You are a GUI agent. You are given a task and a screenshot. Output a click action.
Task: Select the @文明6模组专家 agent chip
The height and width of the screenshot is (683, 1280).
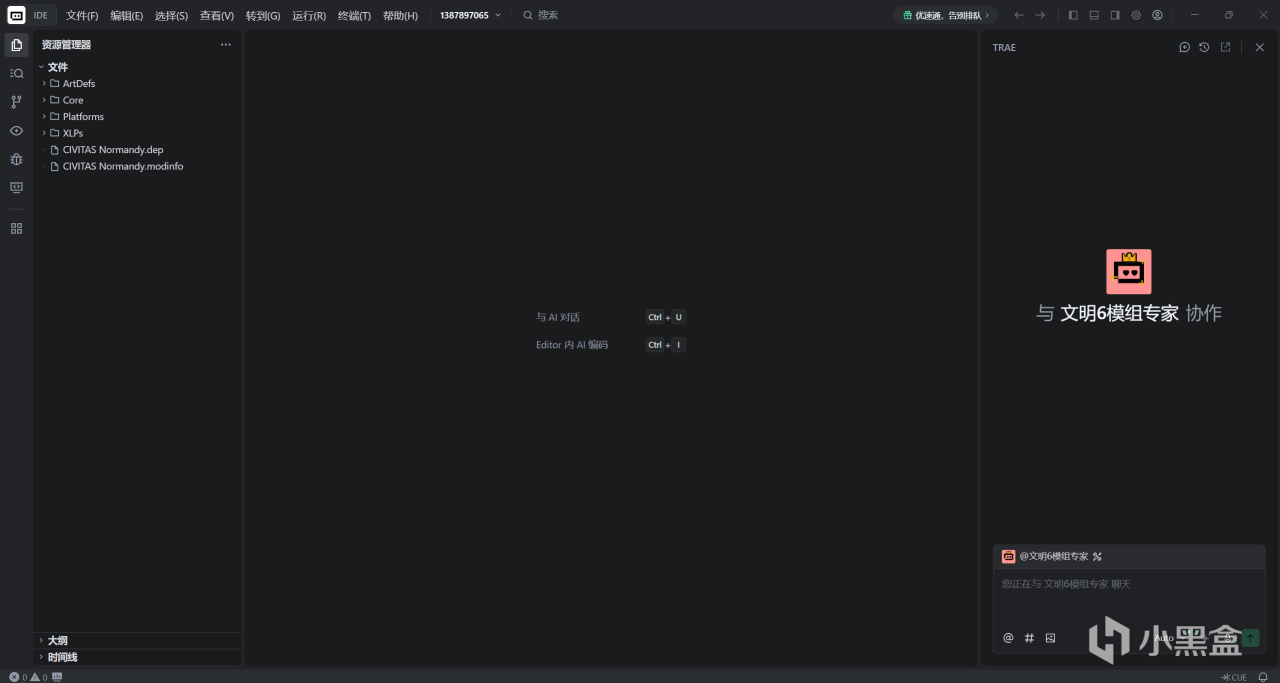[x=1045, y=557]
